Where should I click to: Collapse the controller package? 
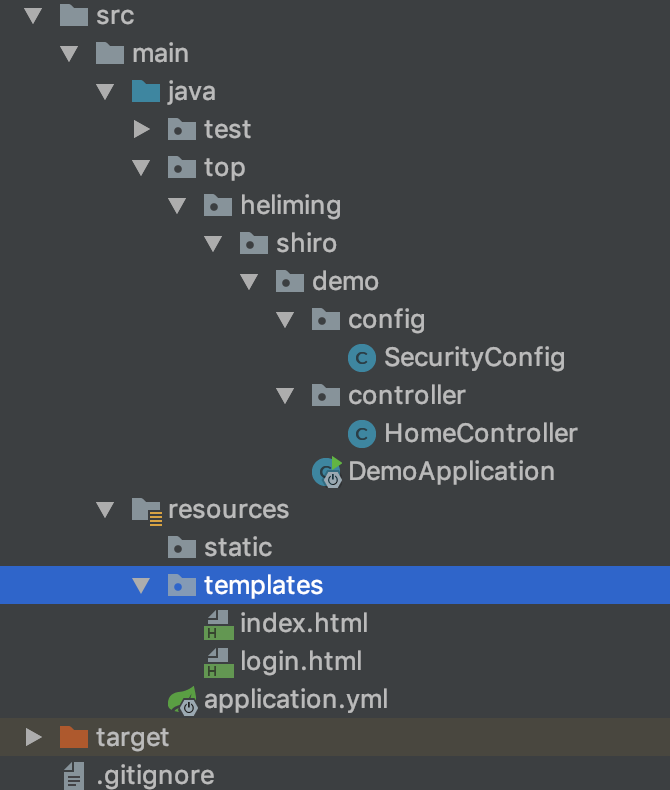(x=285, y=396)
